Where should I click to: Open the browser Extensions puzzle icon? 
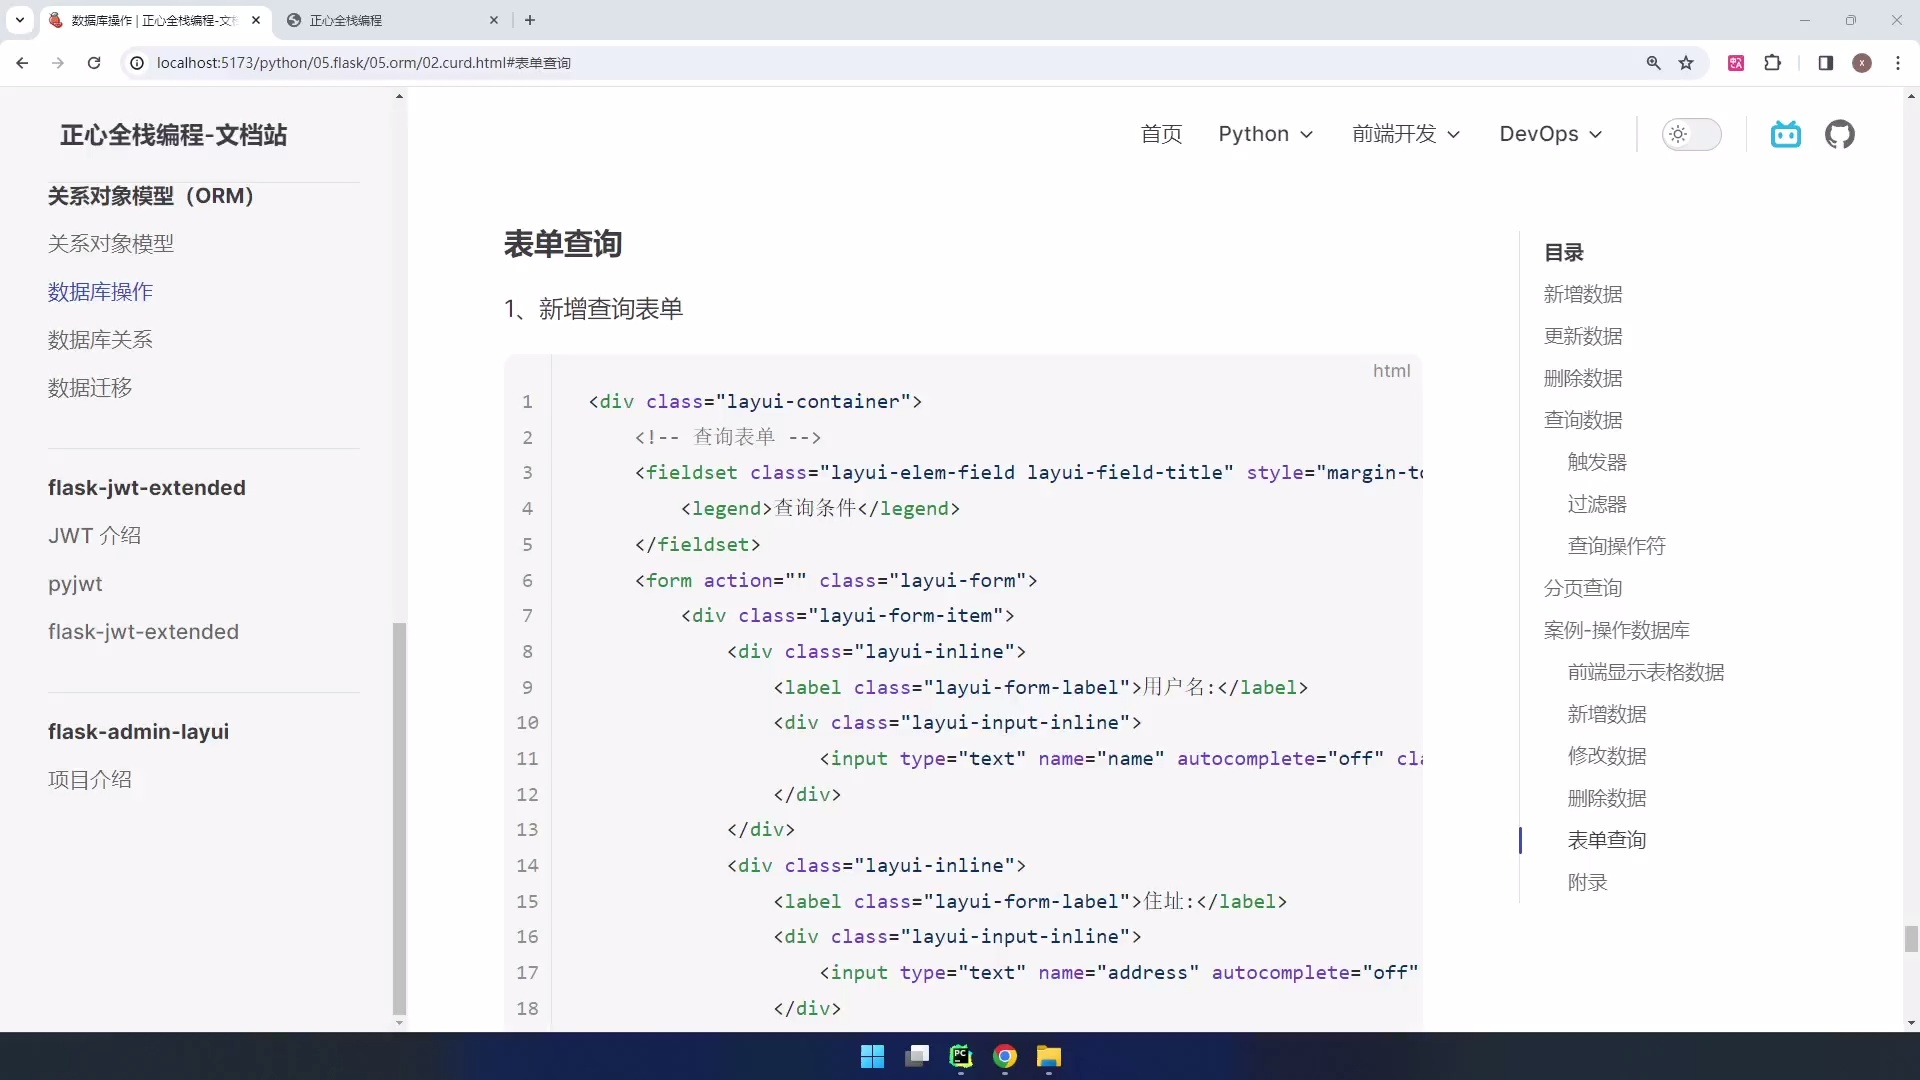[1773, 62]
